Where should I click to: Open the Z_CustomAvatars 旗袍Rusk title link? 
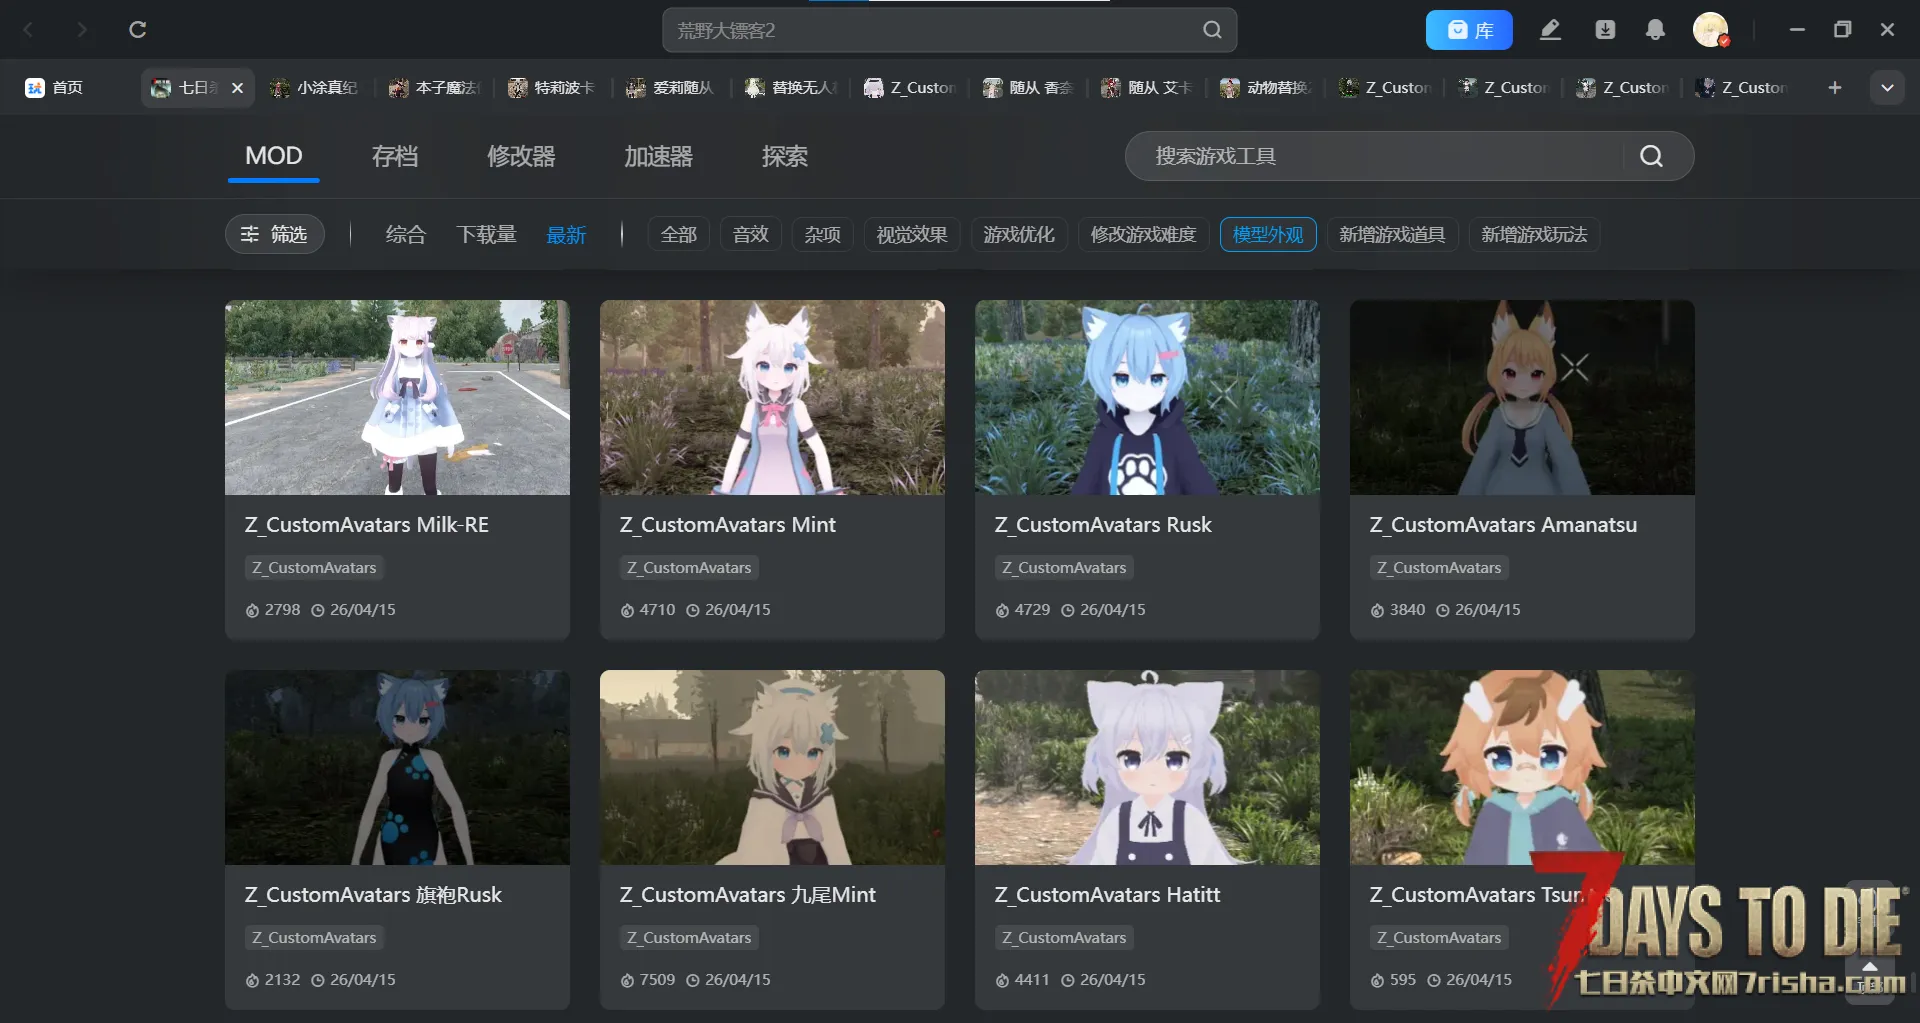pyautogui.click(x=373, y=895)
